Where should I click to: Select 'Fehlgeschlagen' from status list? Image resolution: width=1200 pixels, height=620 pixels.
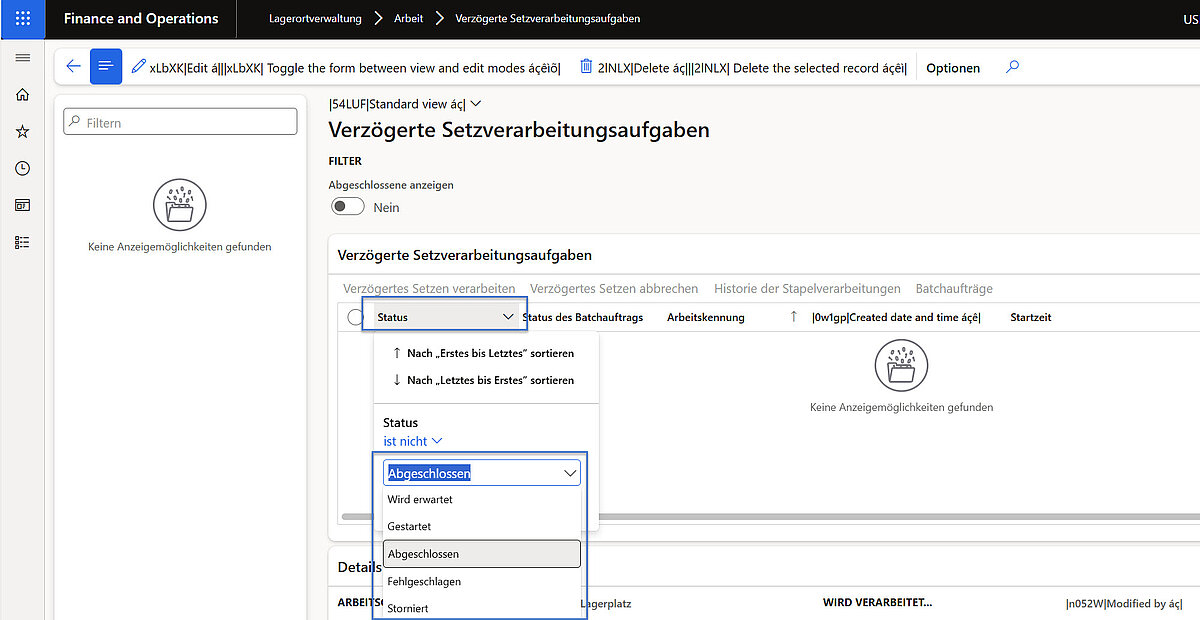coord(424,581)
